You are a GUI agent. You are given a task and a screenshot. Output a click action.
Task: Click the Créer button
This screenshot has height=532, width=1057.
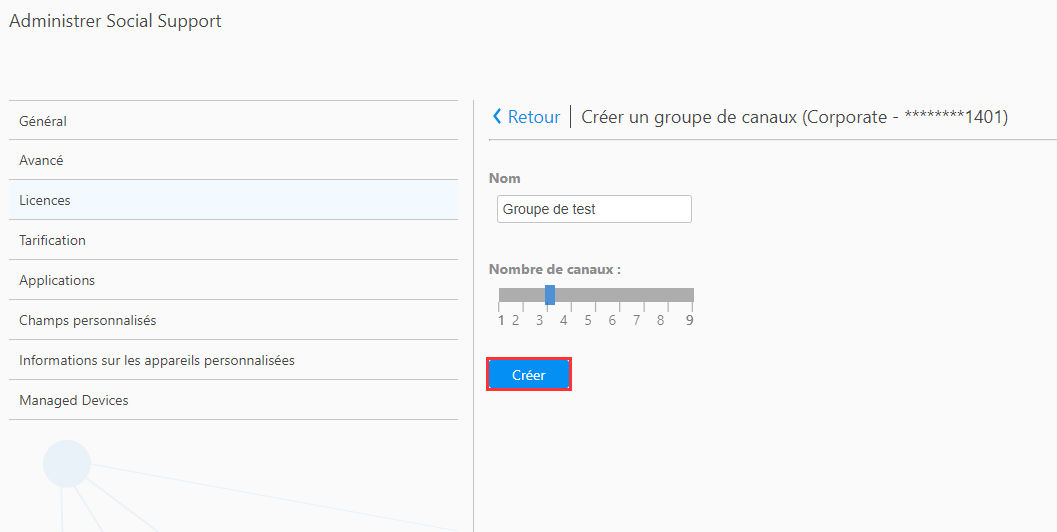coord(528,375)
